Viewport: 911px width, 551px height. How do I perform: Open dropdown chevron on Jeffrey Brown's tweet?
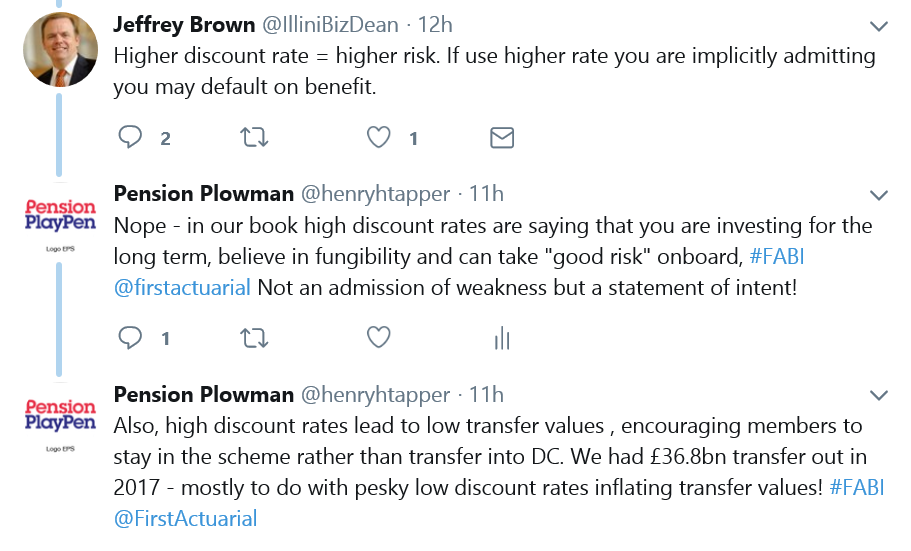pyautogui.click(x=878, y=26)
